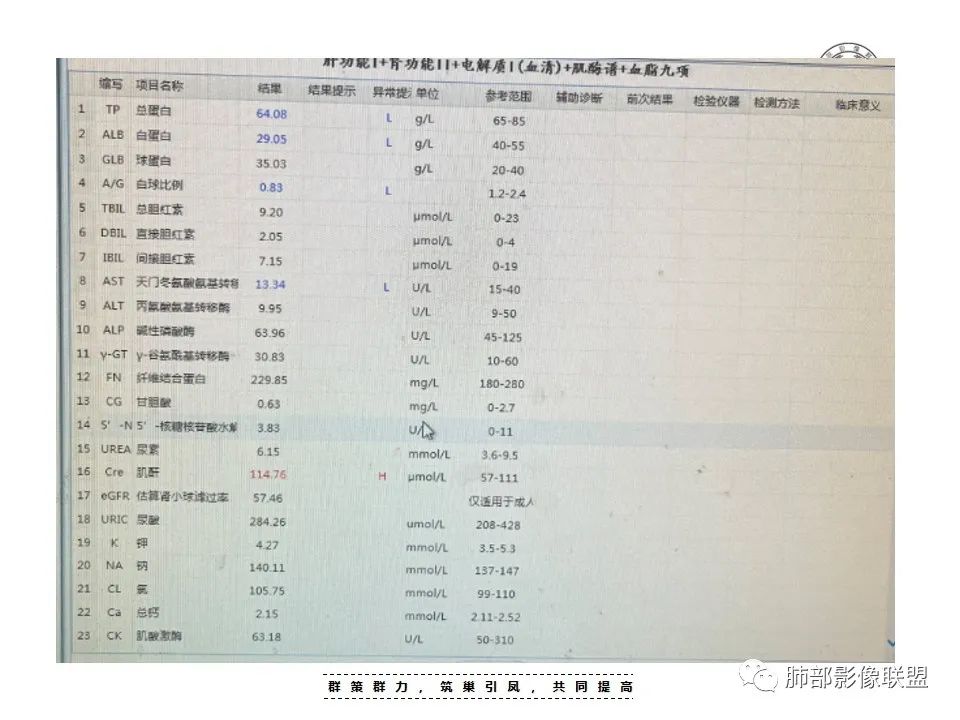The height and width of the screenshot is (720, 960).
Task: Click eGFR result value 57.46
Action: click(x=268, y=498)
